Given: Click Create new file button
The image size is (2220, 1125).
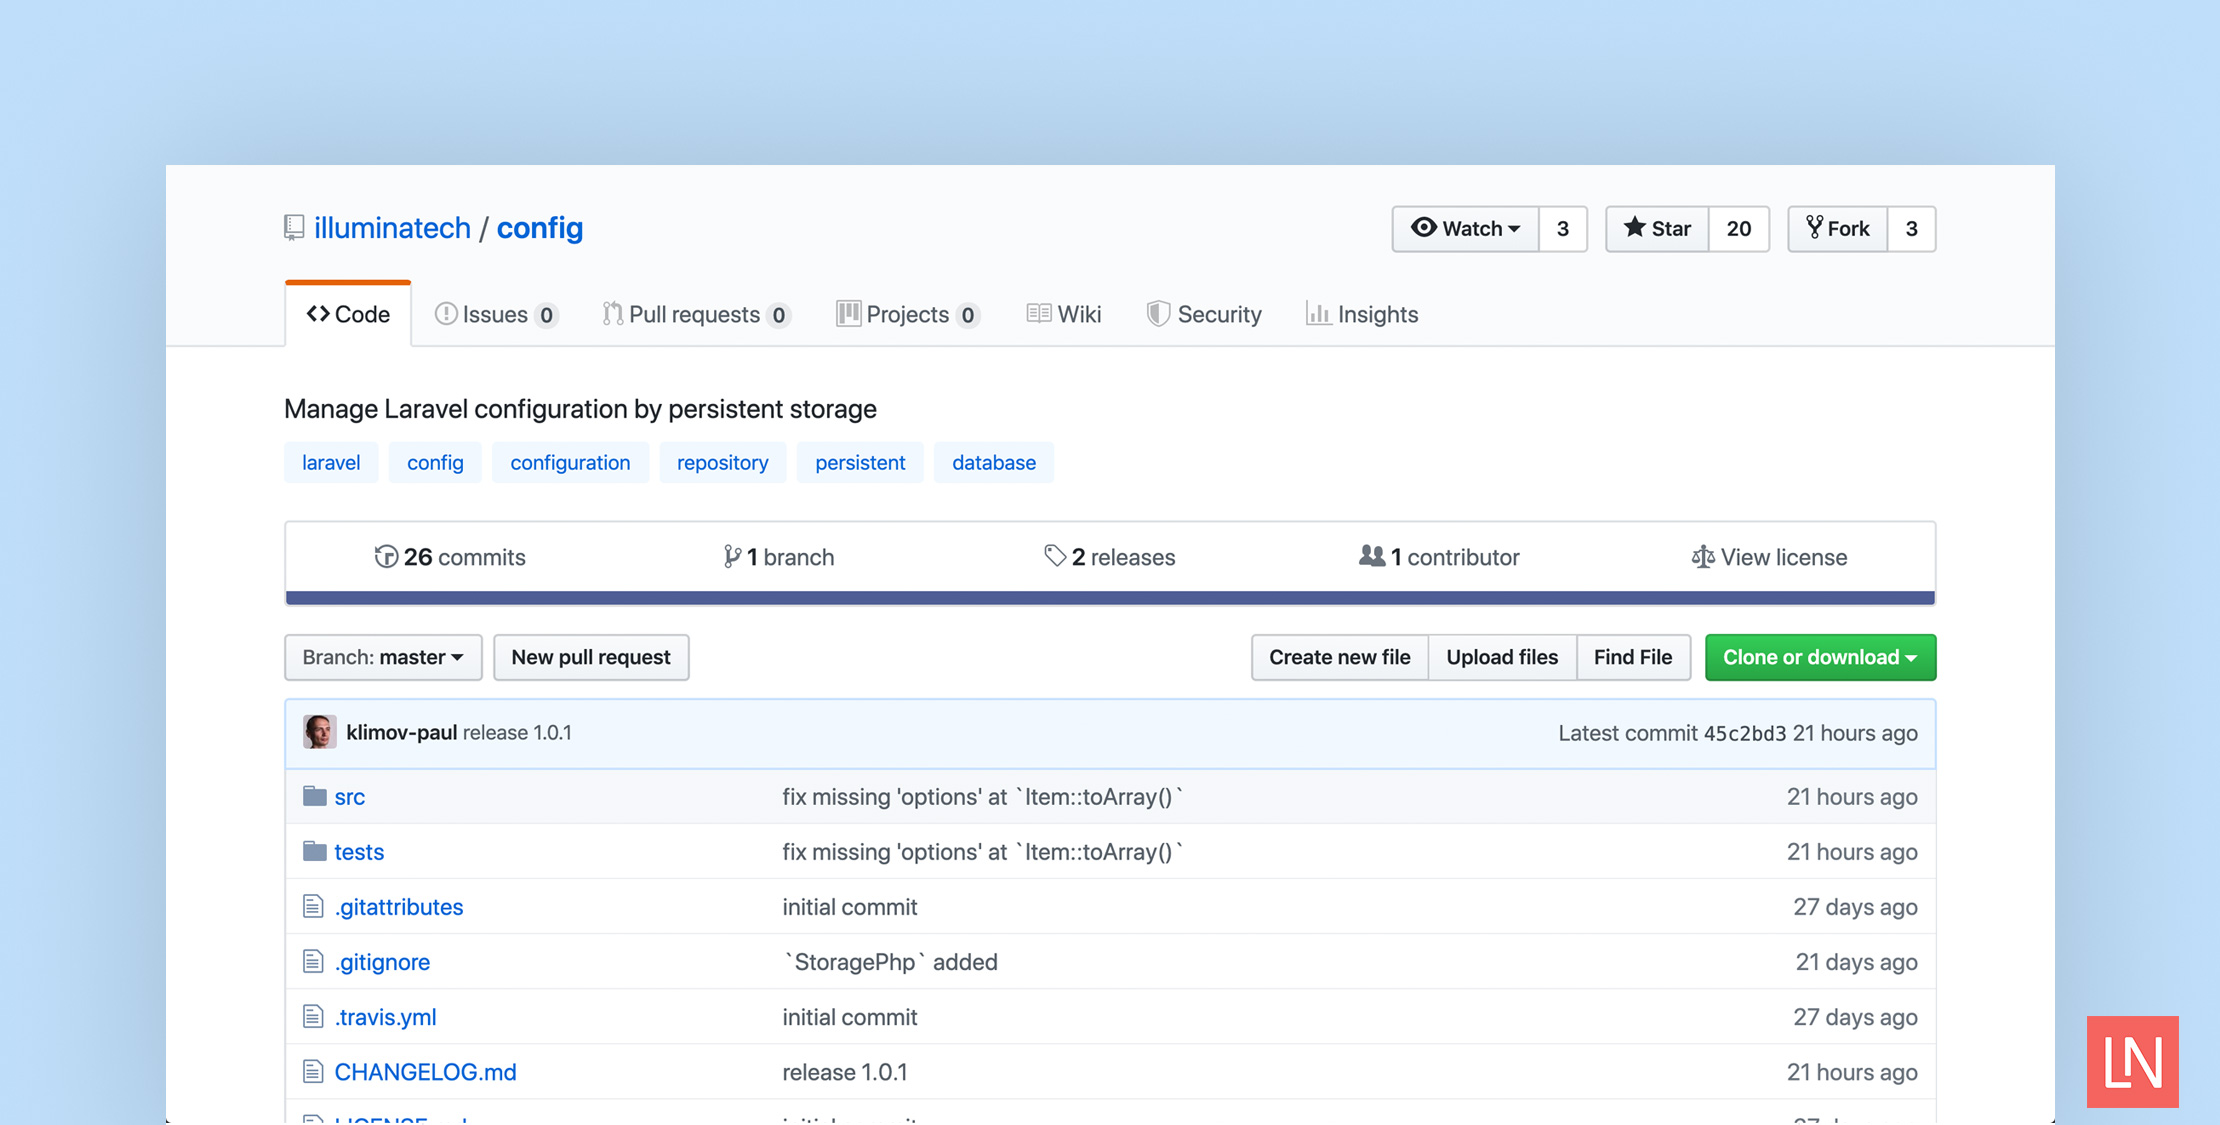Looking at the screenshot, I should click(1340, 657).
